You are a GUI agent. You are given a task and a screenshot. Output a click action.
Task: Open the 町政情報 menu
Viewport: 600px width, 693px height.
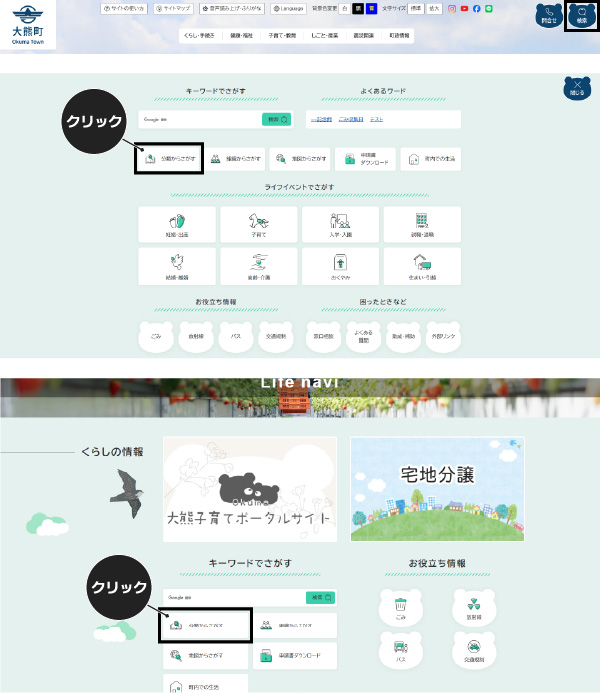(x=399, y=35)
